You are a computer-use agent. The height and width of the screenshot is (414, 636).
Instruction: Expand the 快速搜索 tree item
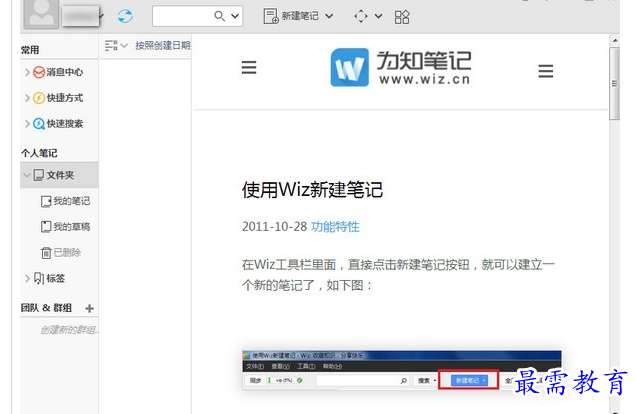click(27, 123)
